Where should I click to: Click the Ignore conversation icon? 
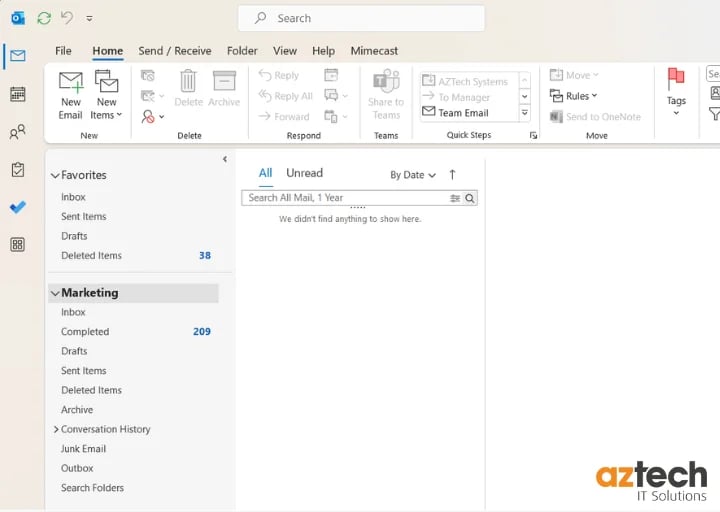148,75
